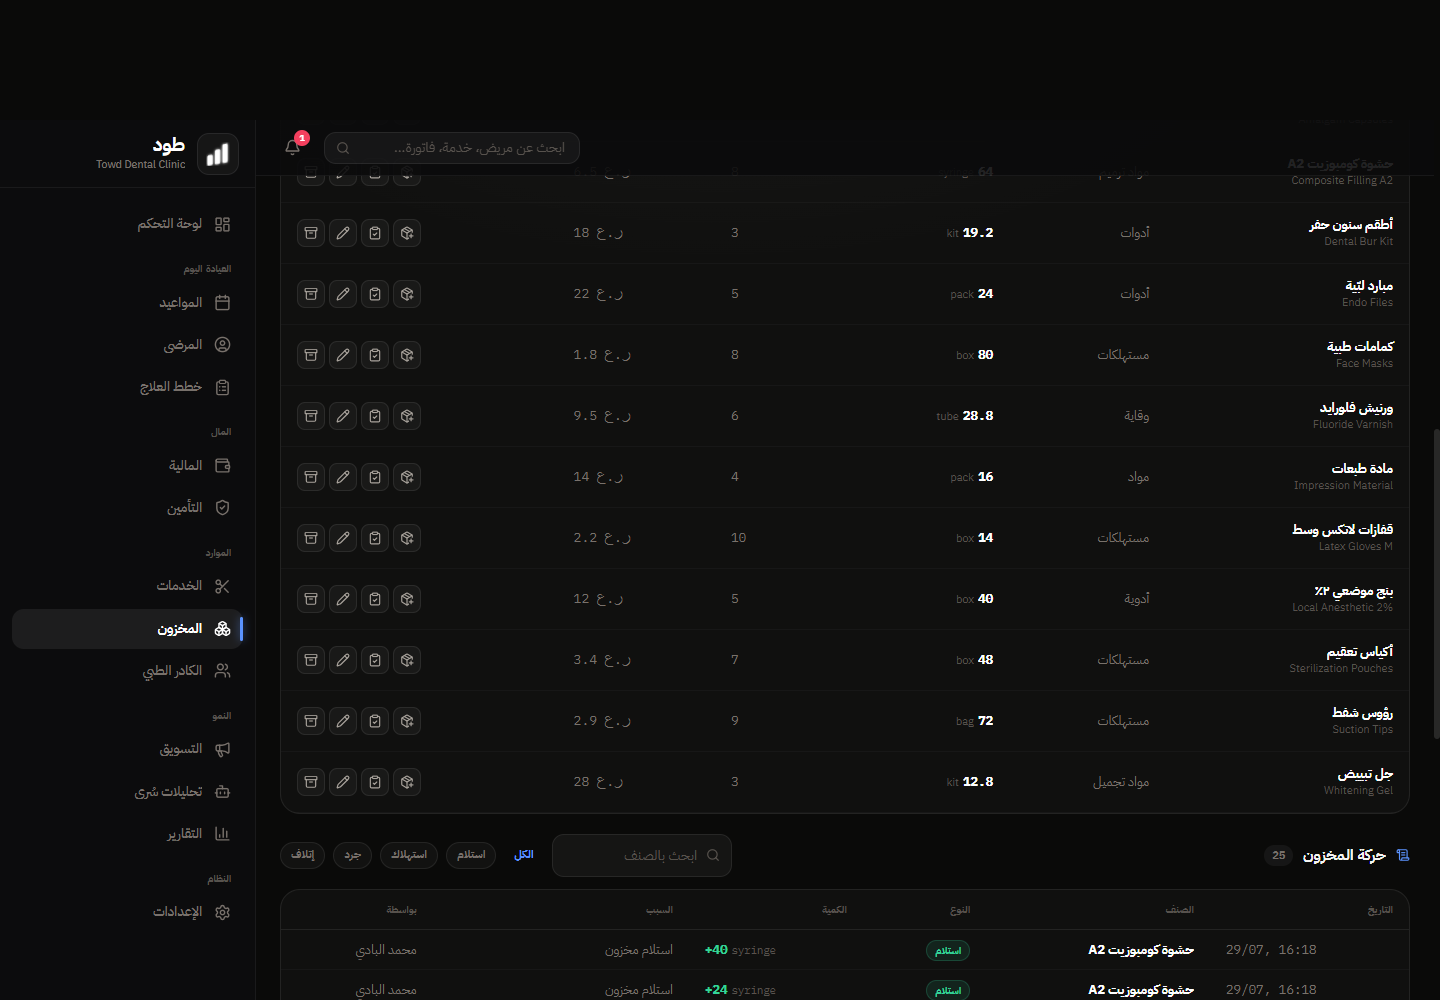
Task: Open المرضى patients section
Action: 128,345
